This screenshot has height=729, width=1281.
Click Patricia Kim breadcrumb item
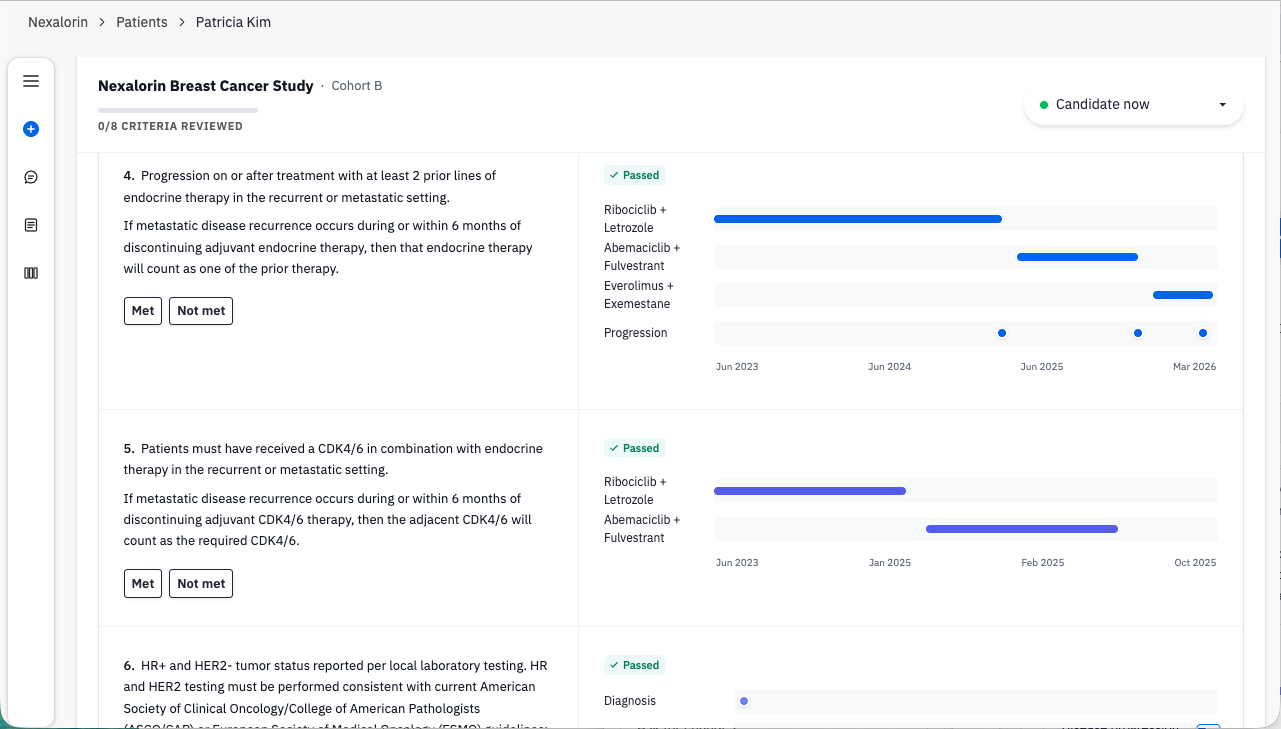pyautogui.click(x=233, y=22)
